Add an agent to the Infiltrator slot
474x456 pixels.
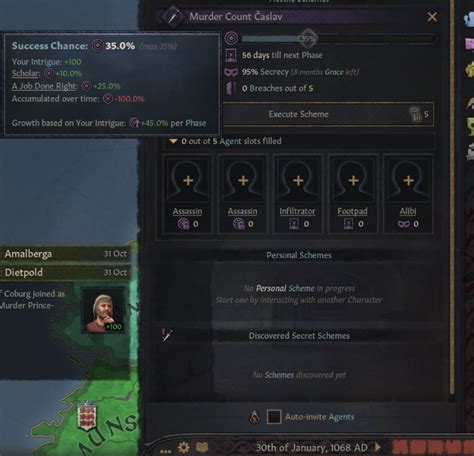coord(298,180)
